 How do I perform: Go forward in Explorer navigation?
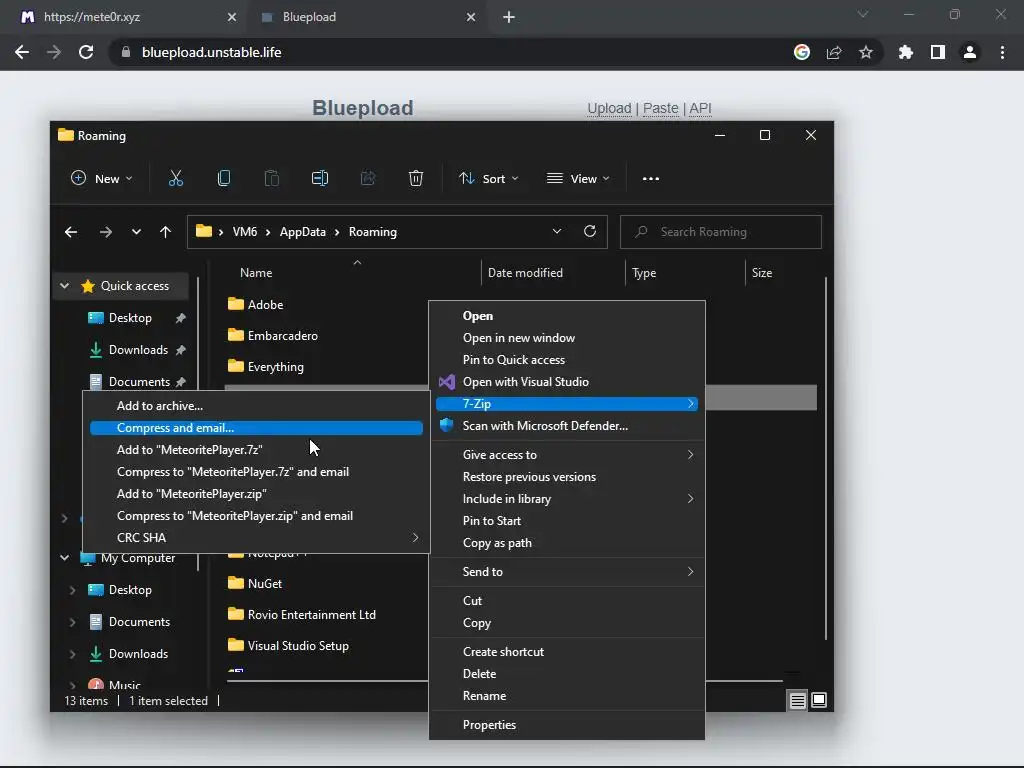105,232
